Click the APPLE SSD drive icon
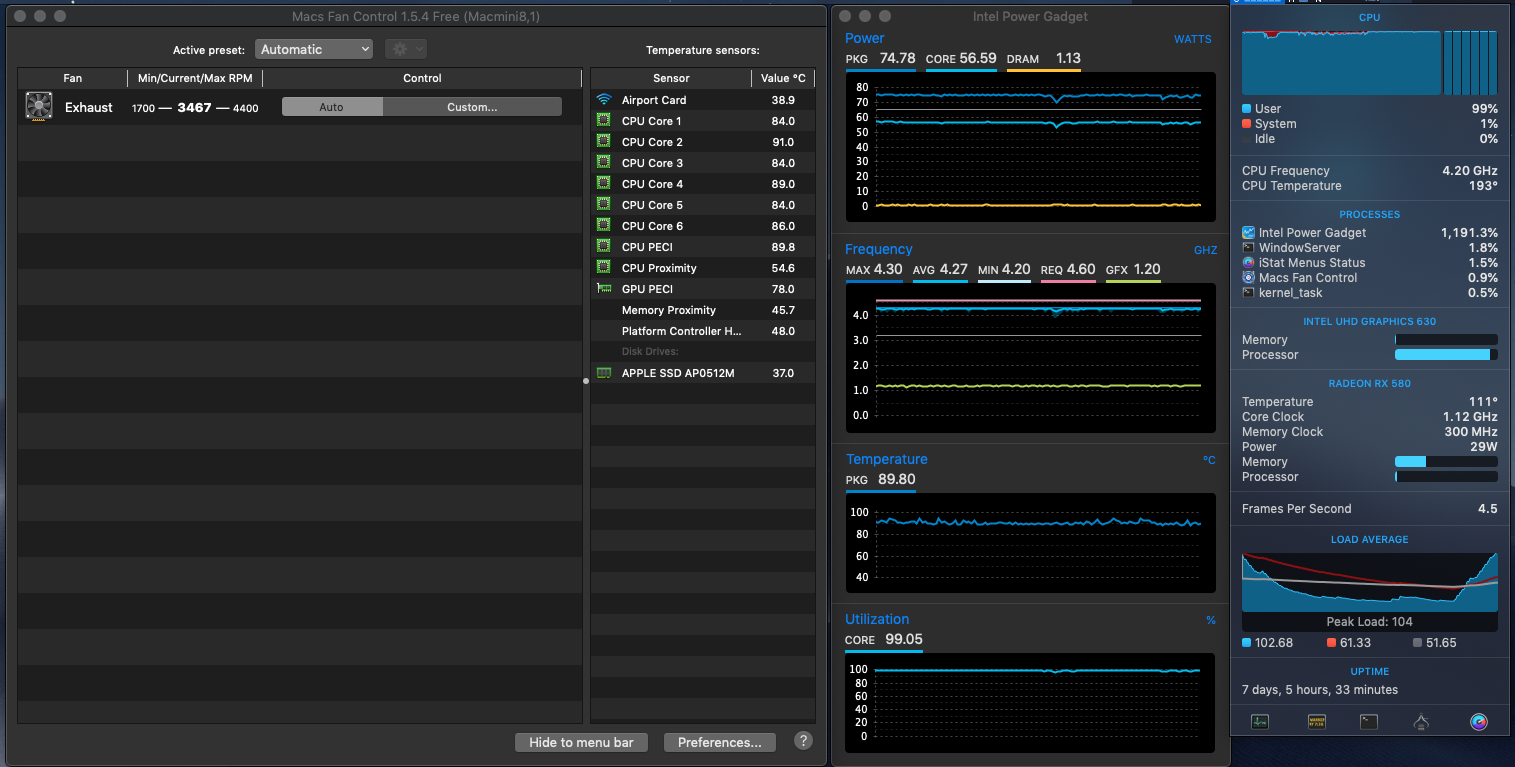Image resolution: width=1515 pixels, height=767 pixels. [x=604, y=373]
